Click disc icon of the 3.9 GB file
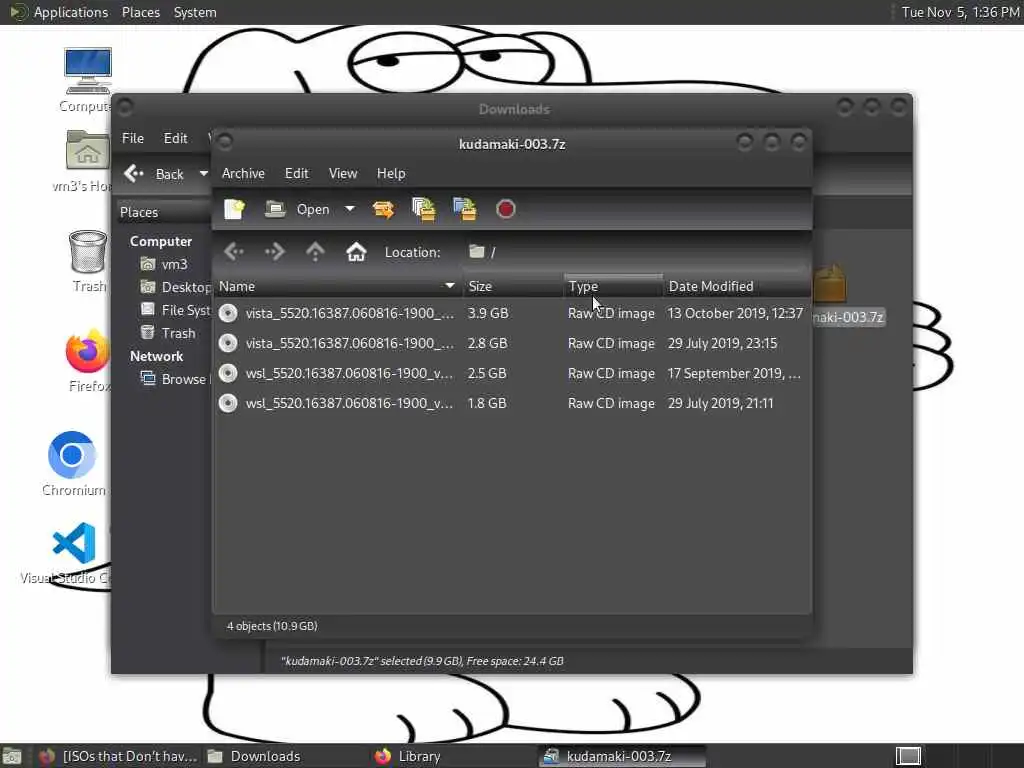This screenshot has height=768, width=1024. (228, 313)
